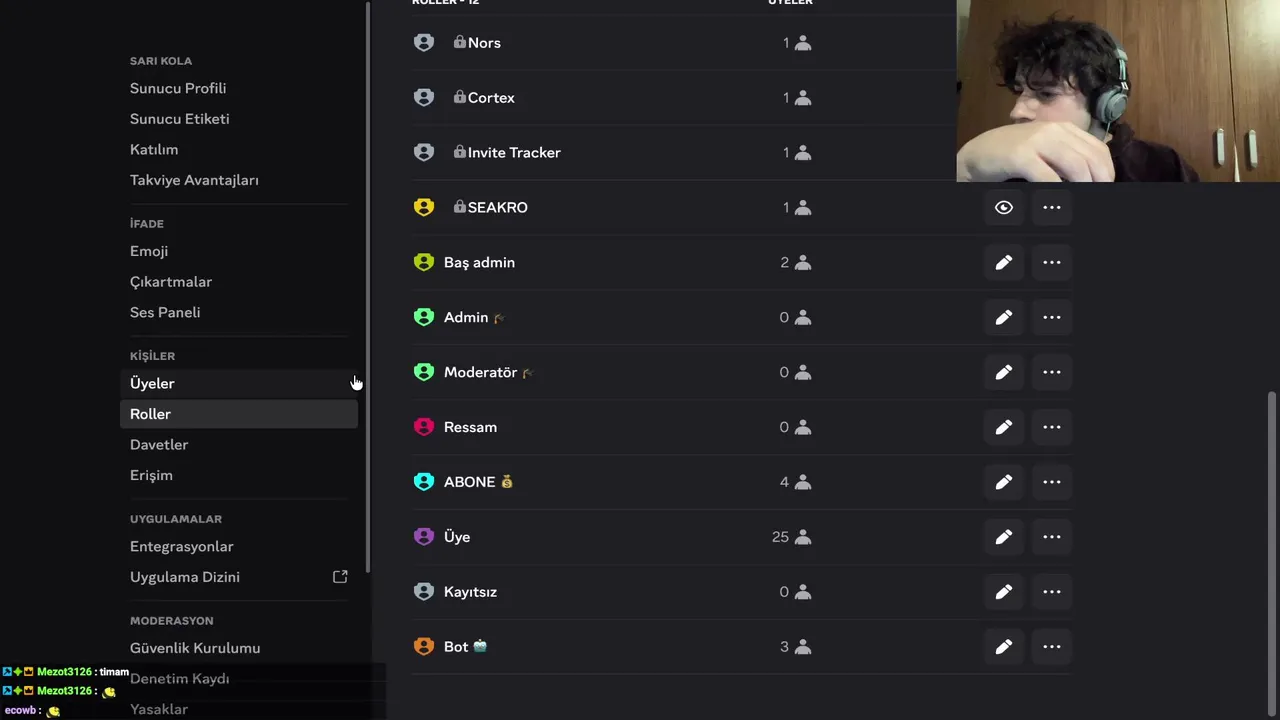The height and width of the screenshot is (720, 1280).
Task: View the SEAKRO role with eye icon
Action: (x=1003, y=207)
